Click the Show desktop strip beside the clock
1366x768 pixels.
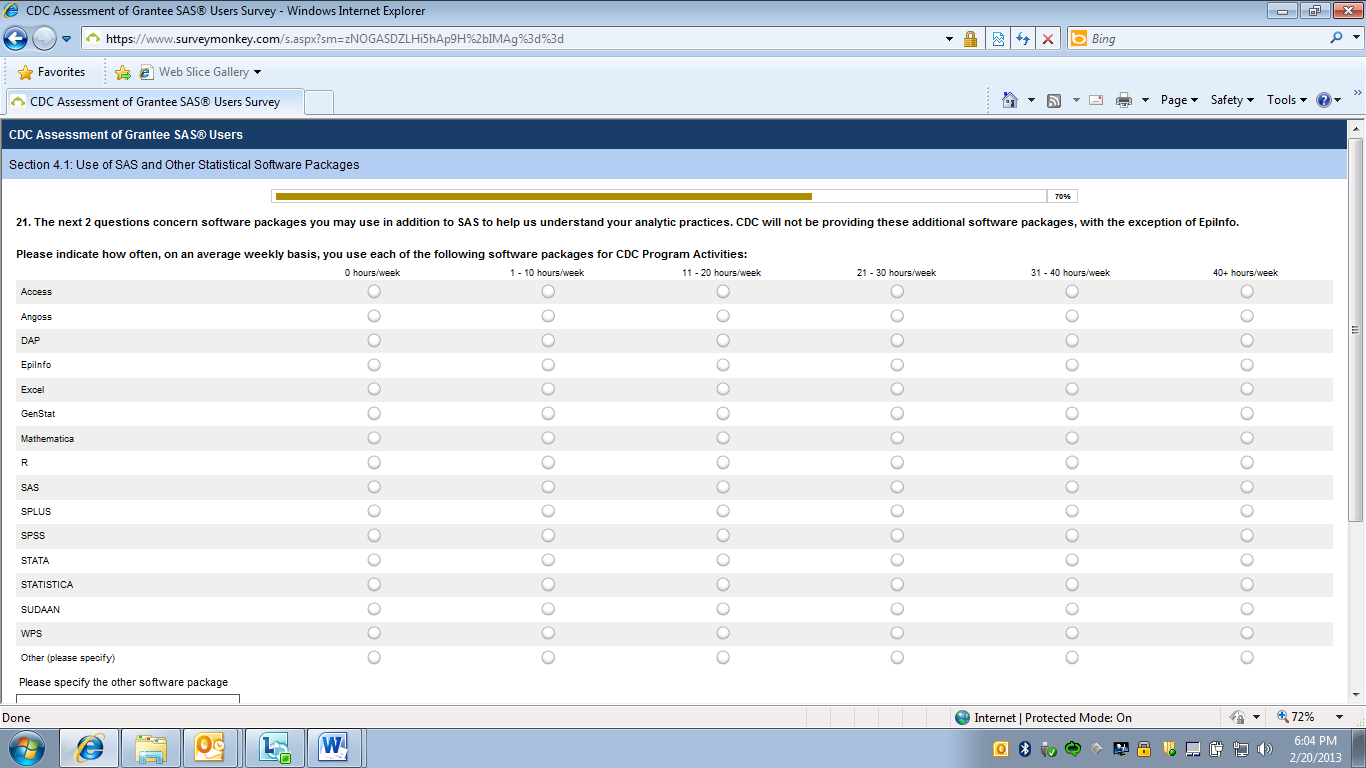coord(1358,748)
